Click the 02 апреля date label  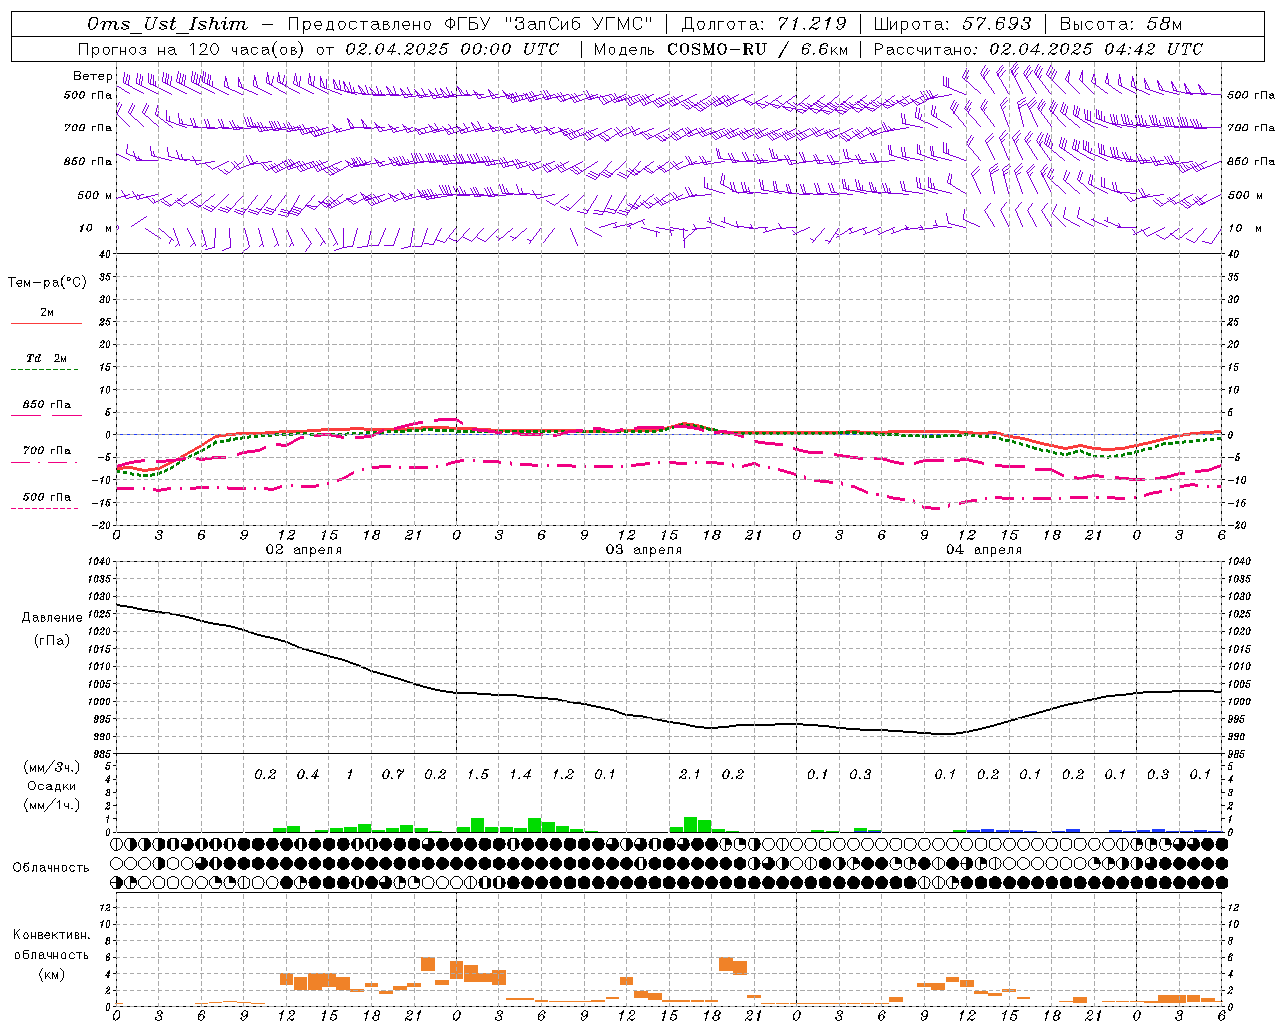(303, 550)
